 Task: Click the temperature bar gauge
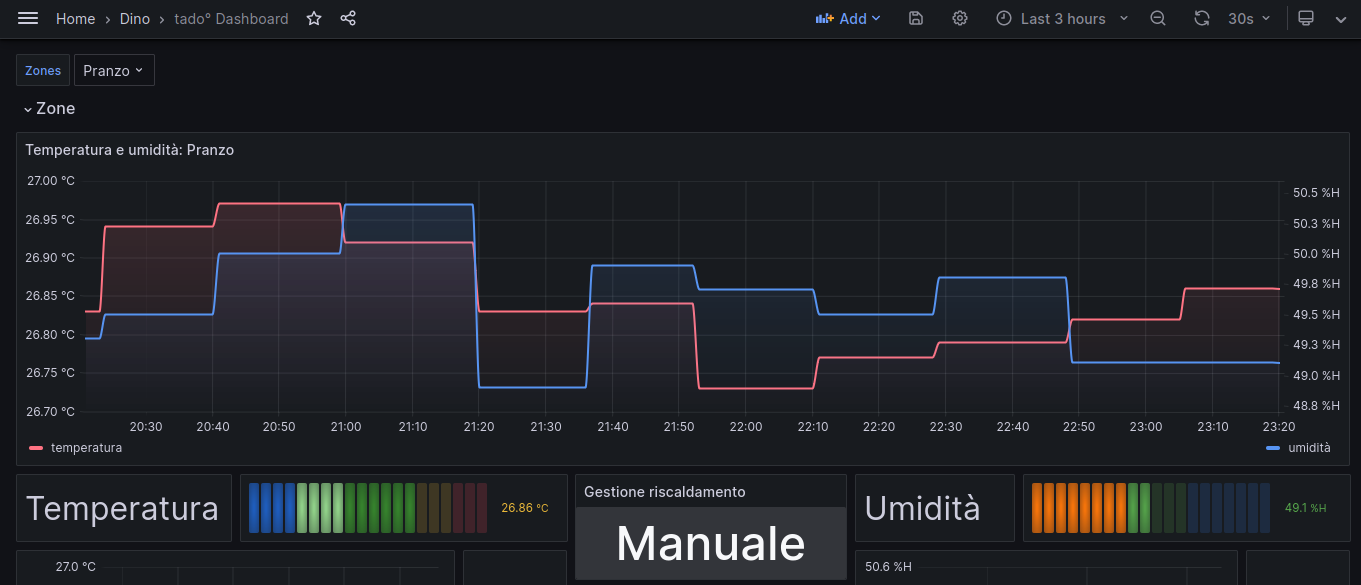point(369,508)
